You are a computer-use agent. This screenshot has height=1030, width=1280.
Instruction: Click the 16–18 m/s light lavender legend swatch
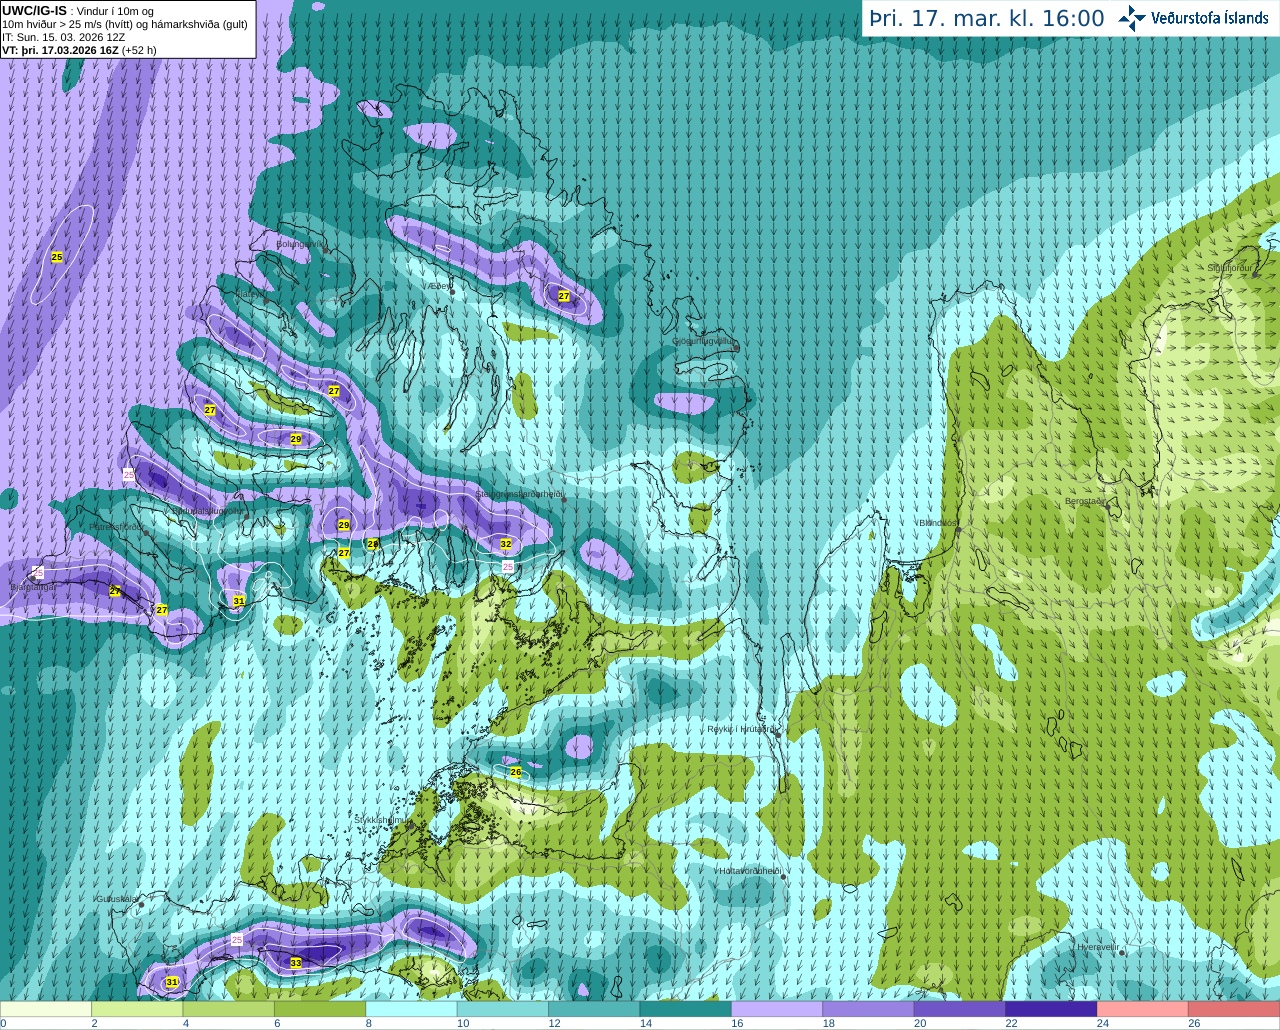pos(776,1009)
